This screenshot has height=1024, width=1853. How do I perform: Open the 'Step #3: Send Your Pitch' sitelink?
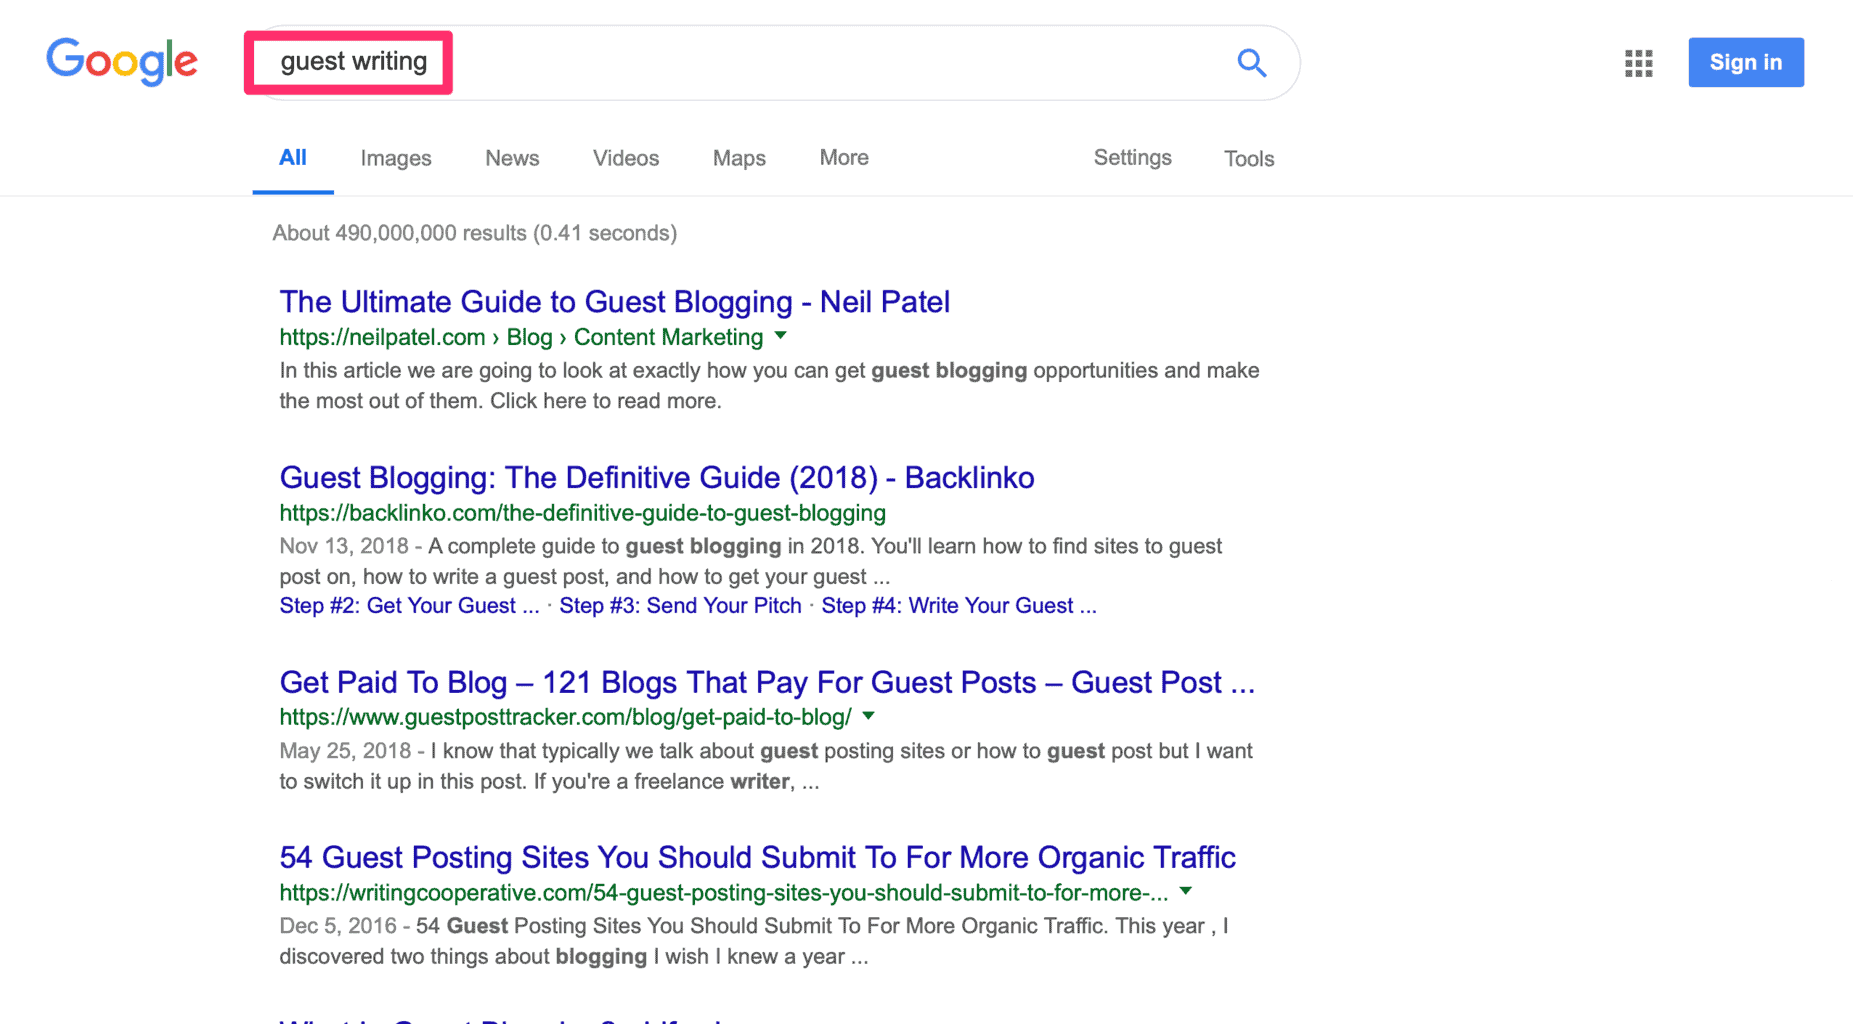point(680,606)
